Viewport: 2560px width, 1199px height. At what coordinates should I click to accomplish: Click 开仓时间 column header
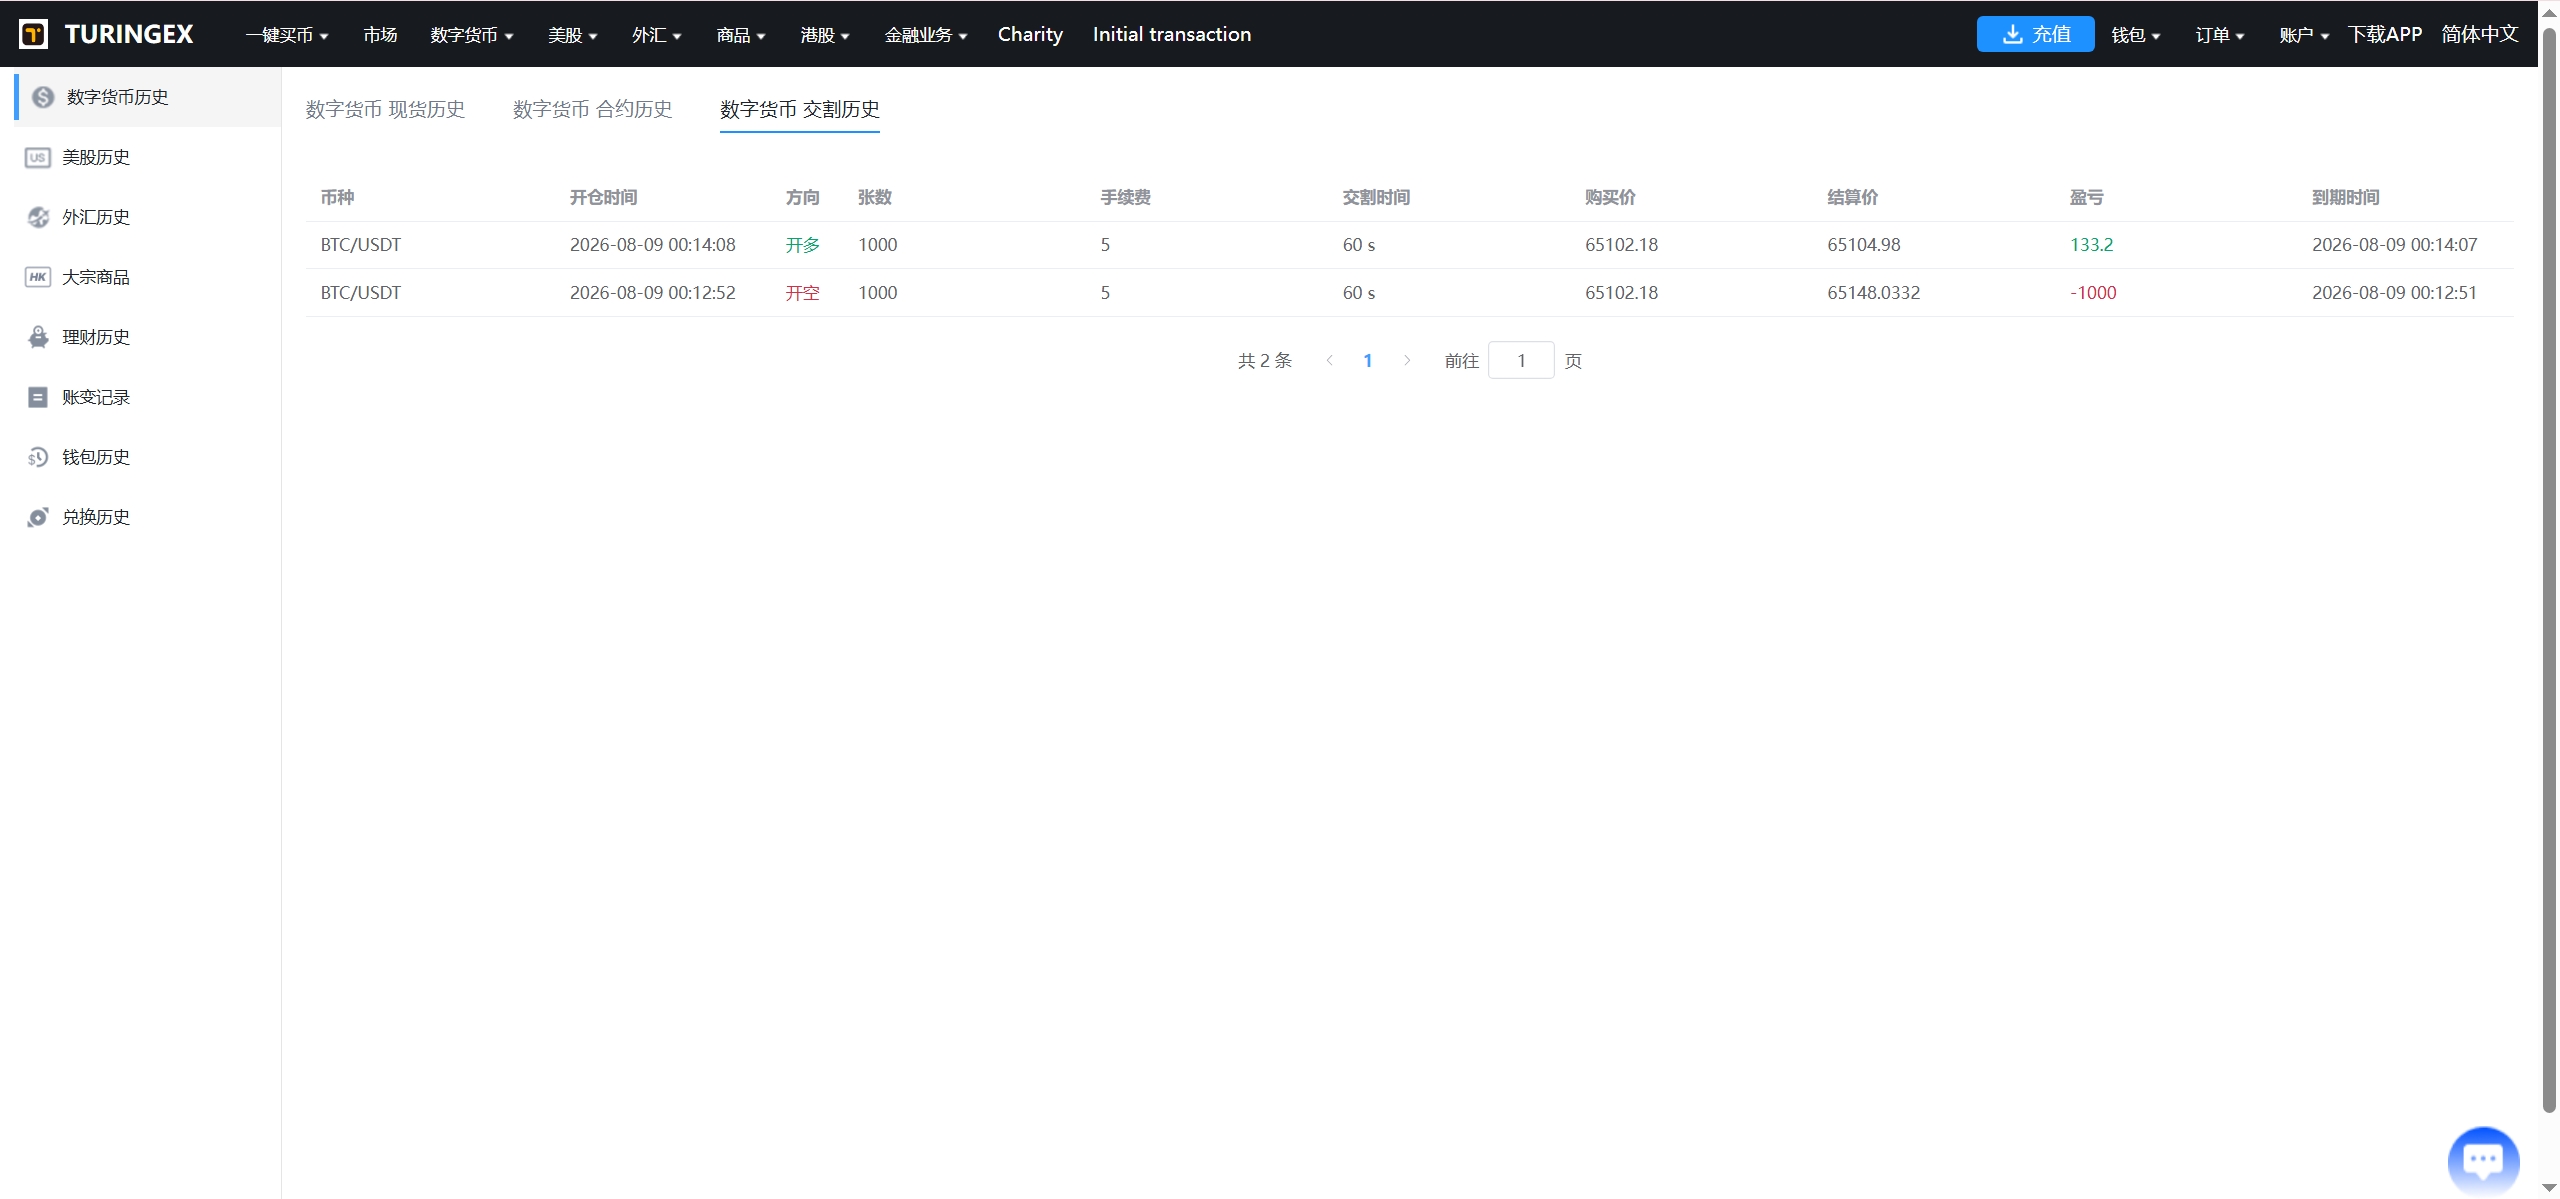point(603,197)
